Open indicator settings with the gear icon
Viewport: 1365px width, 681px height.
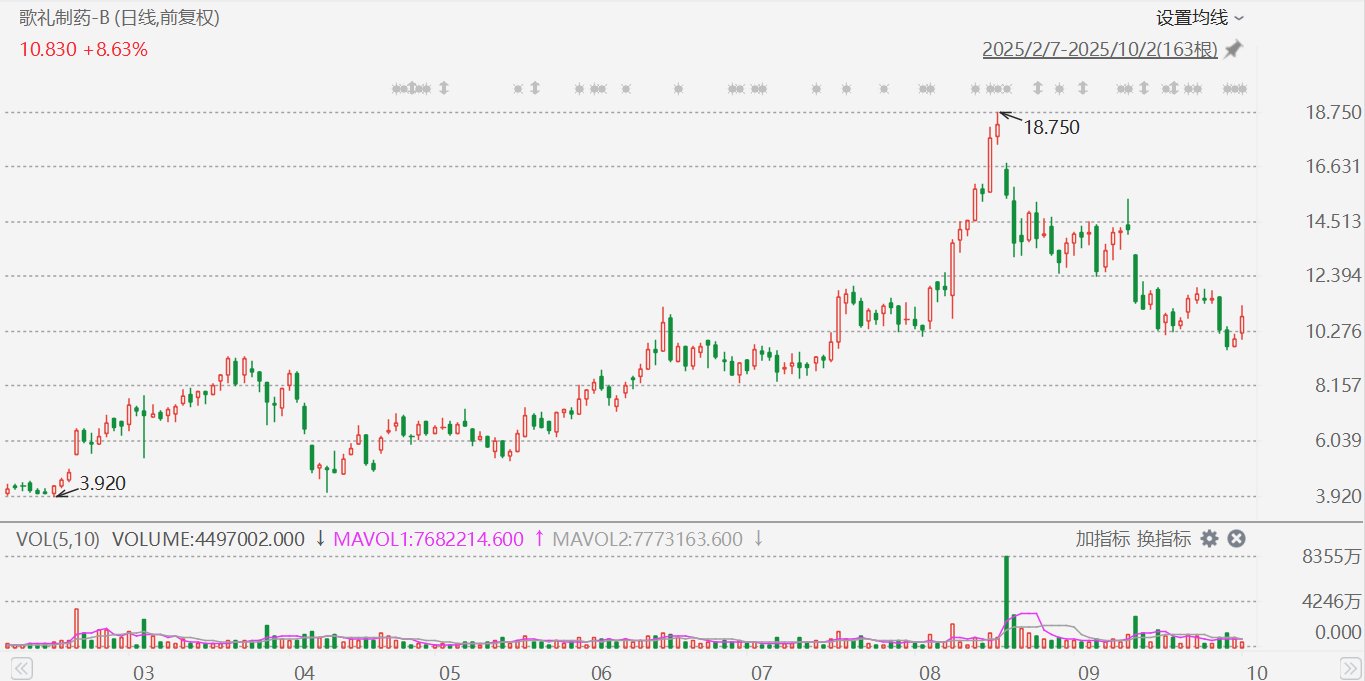1209,539
